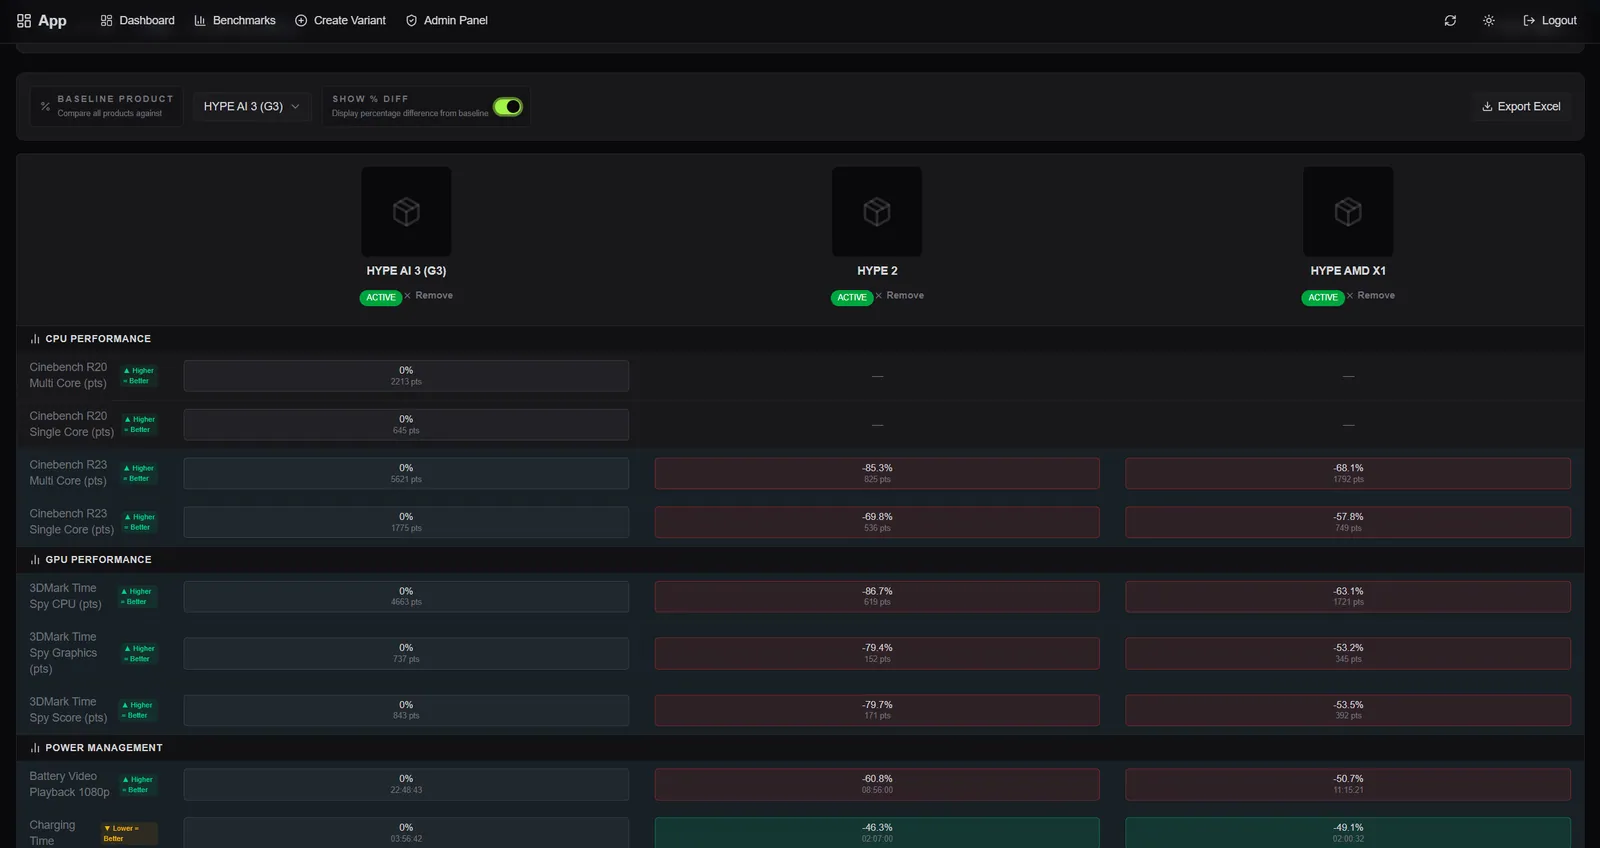Click the GPU Performance section chart icon
The height and width of the screenshot is (848, 1600).
35,560
